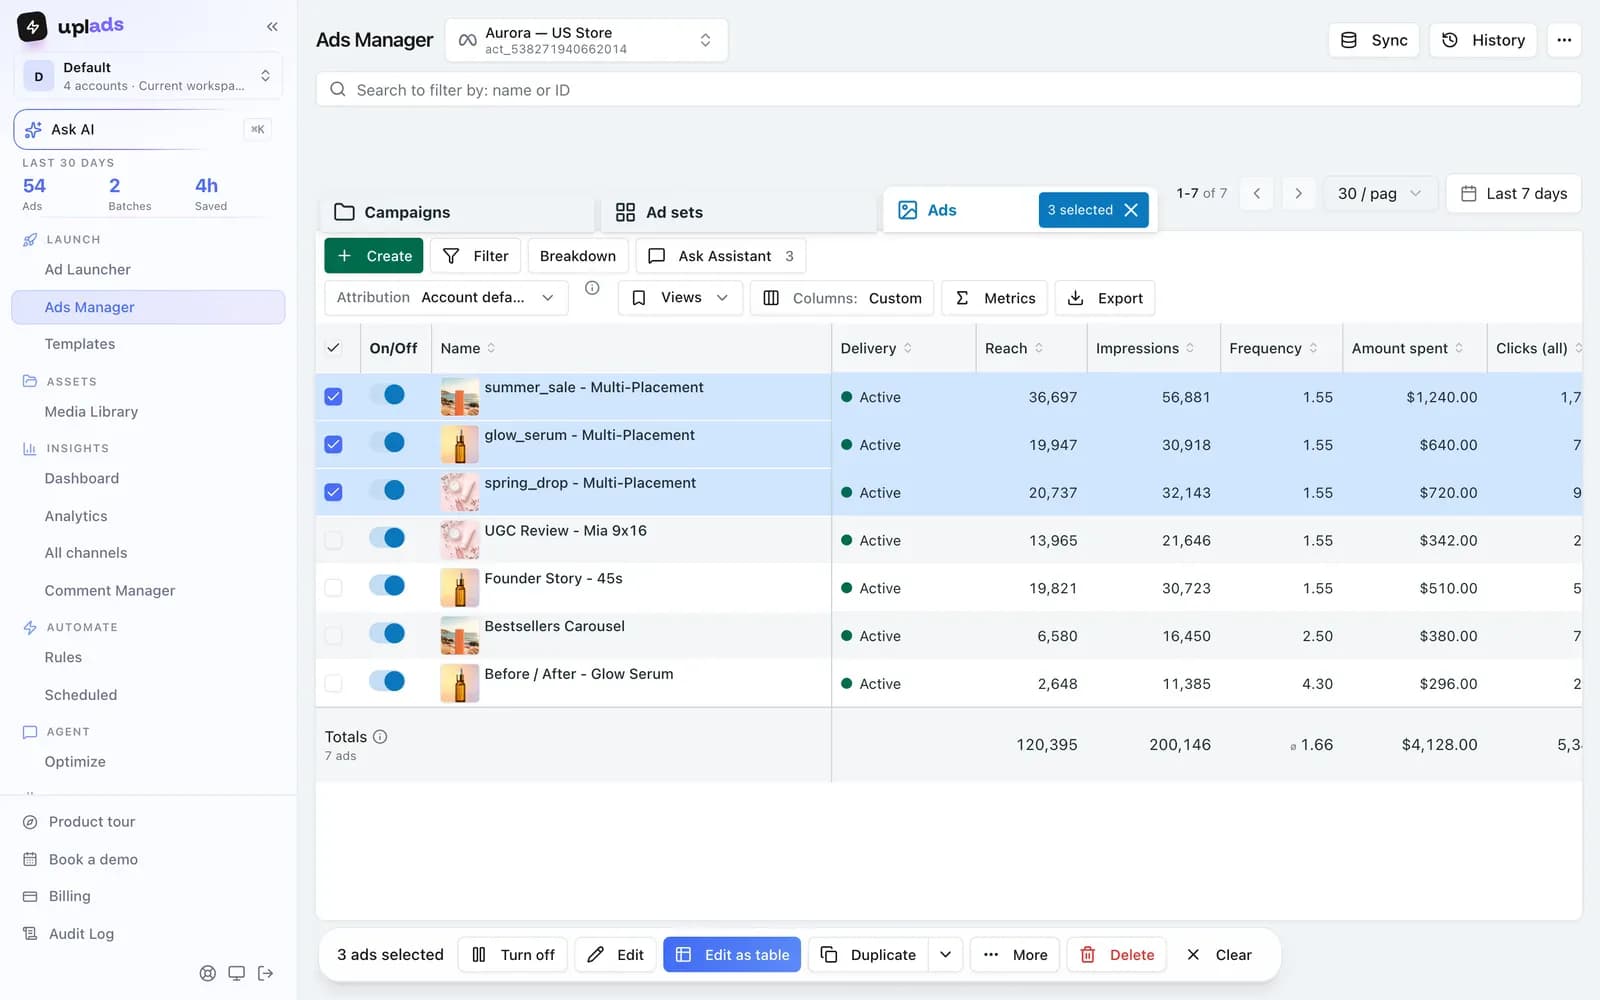Open the three-dots overflow menu near History
1600x1000 pixels.
point(1564,40)
